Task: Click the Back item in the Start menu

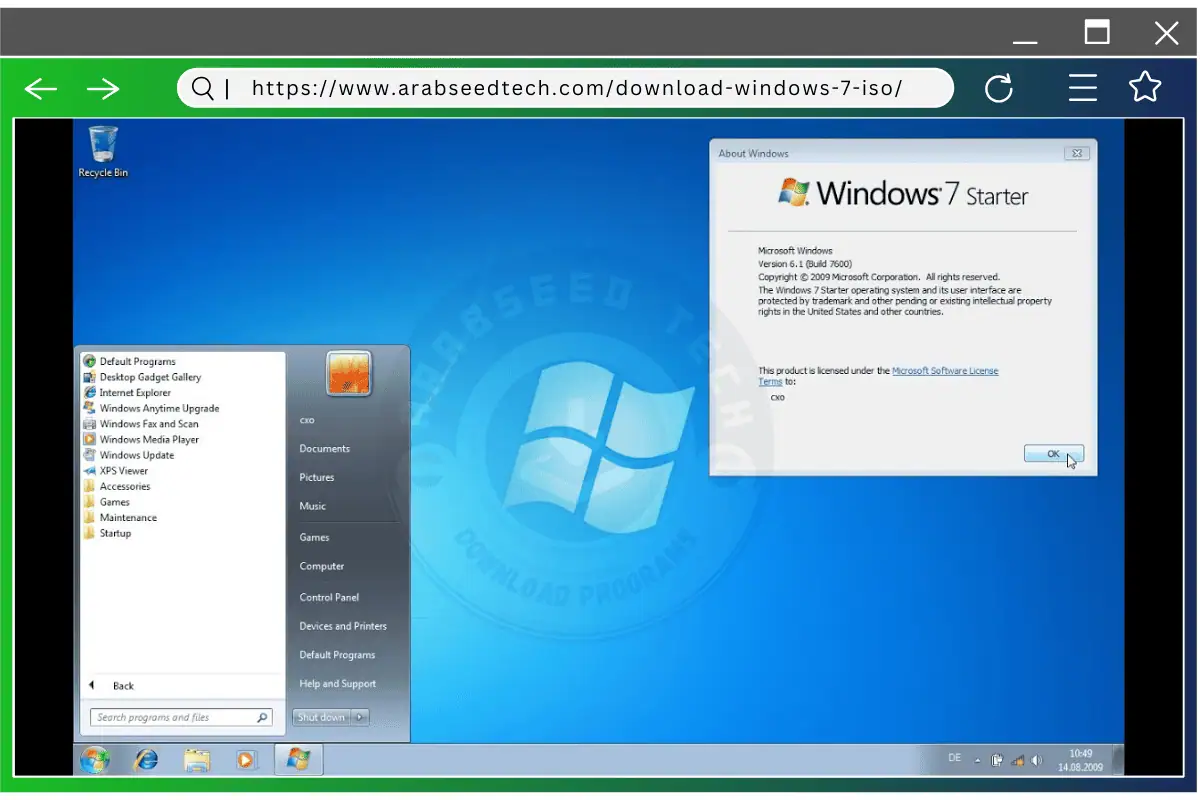Action: click(122, 686)
